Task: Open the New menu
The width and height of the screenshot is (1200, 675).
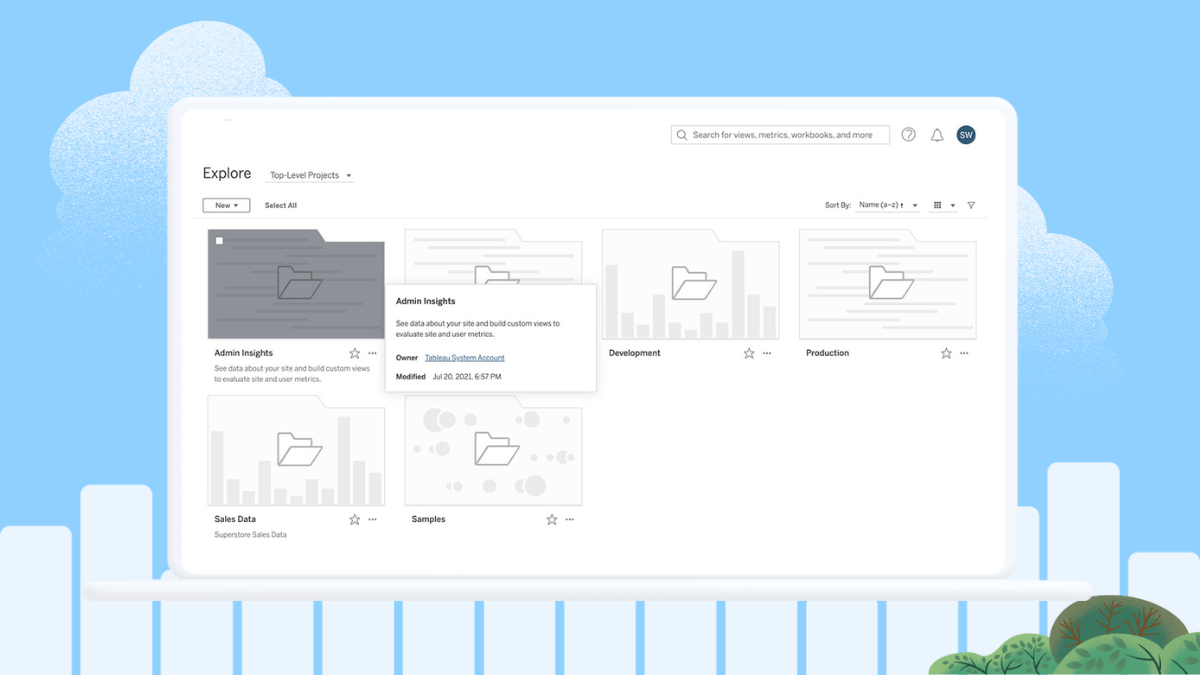Action: pyautogui.click(x=226, y=205)
